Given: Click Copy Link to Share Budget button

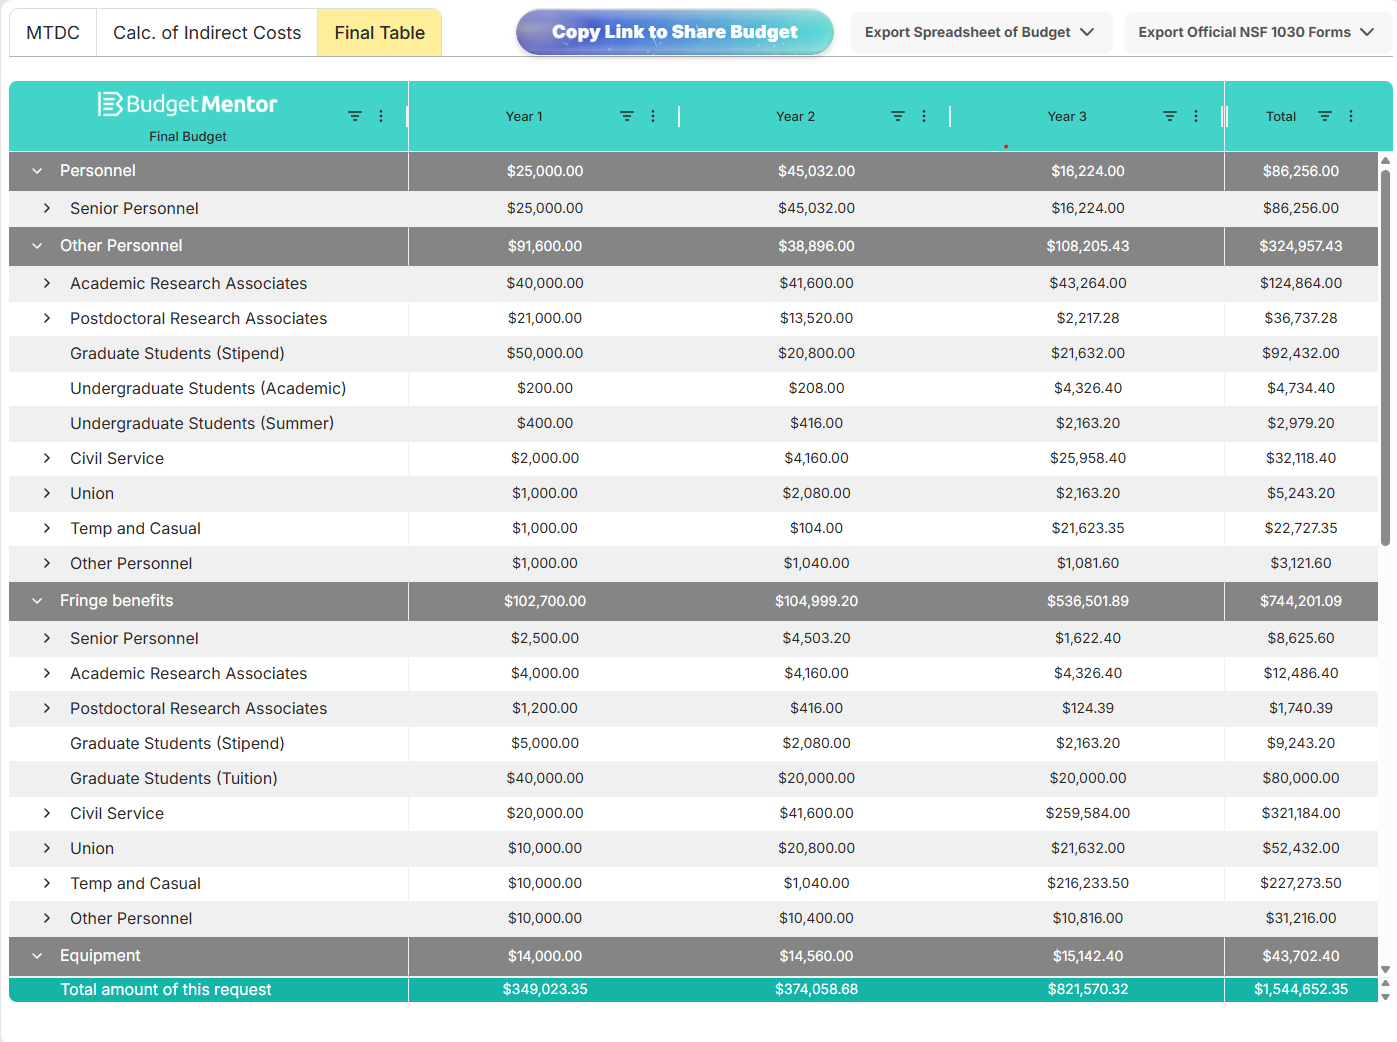Looking at the screenshot, I should point(674,32).
